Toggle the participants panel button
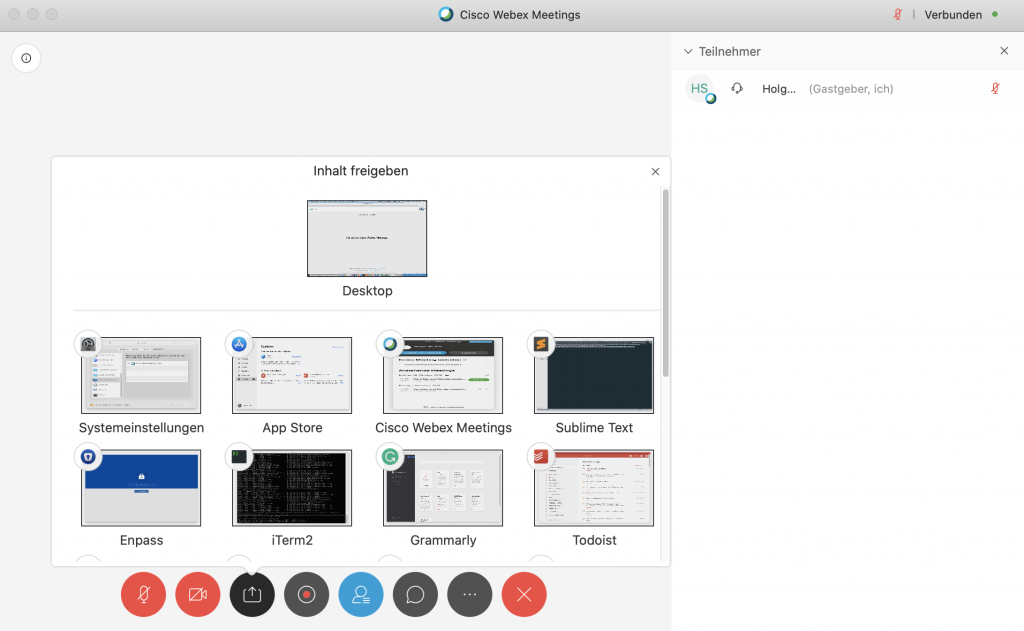The width and height of the screenshot is (1024, 631). [361, 594]
